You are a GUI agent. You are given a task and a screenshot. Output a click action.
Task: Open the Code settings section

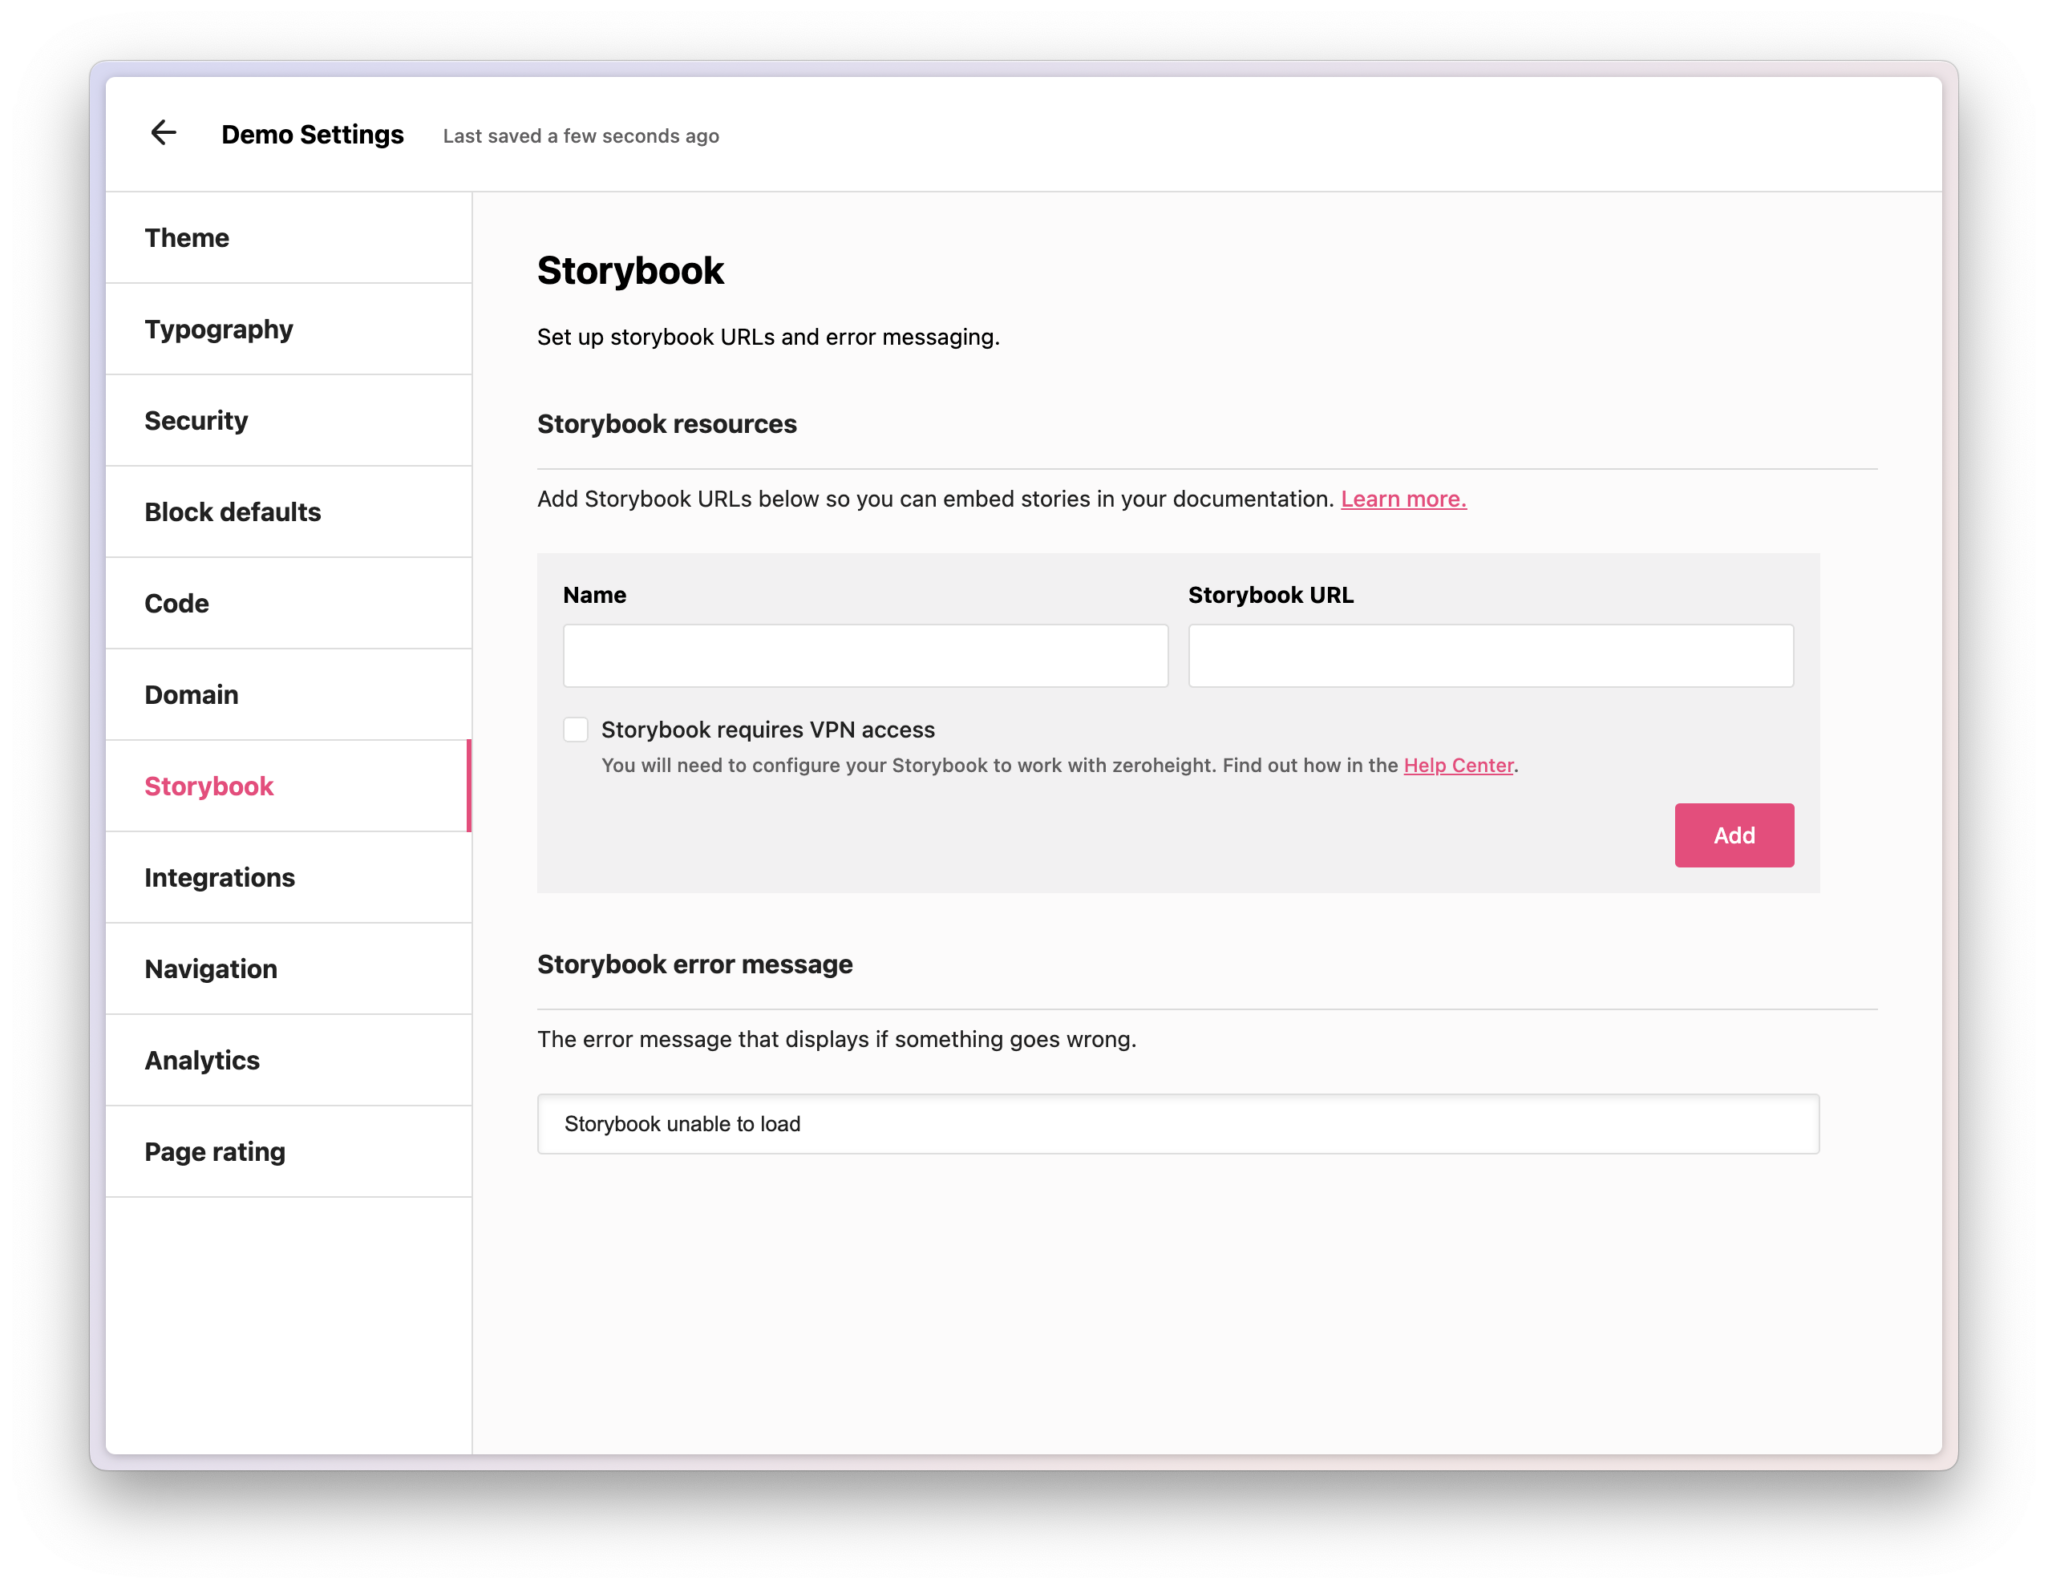coord(288,604)
